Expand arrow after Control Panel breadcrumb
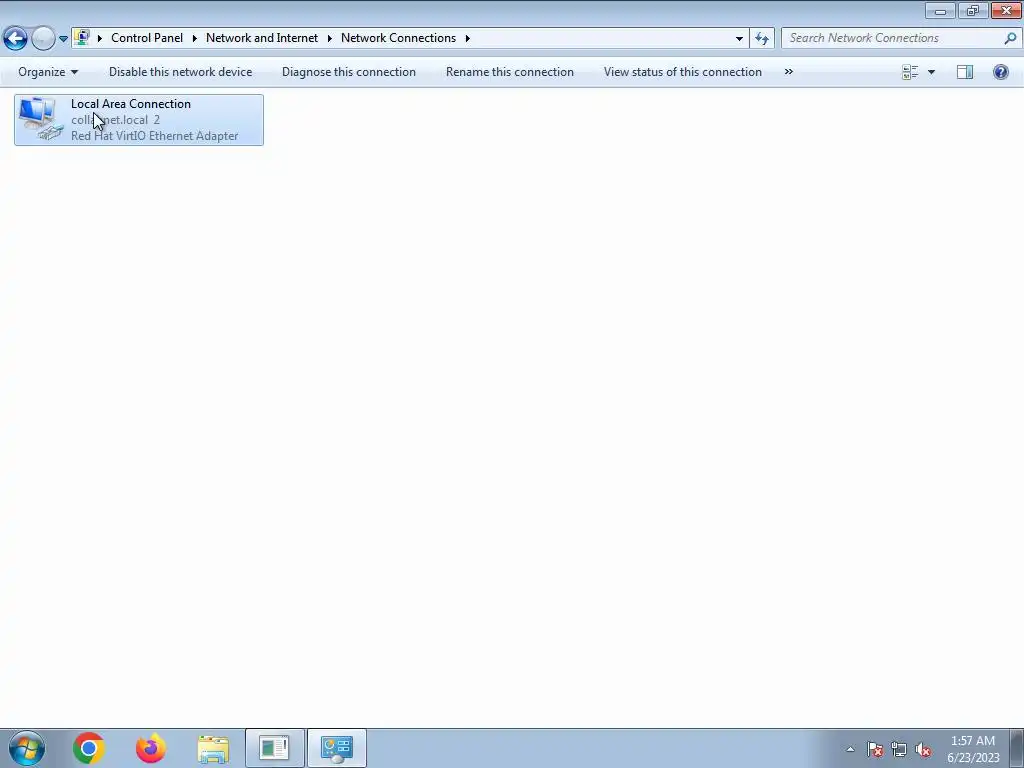The width and height of the screenshot is (1024, 768). tap(195, 38)
